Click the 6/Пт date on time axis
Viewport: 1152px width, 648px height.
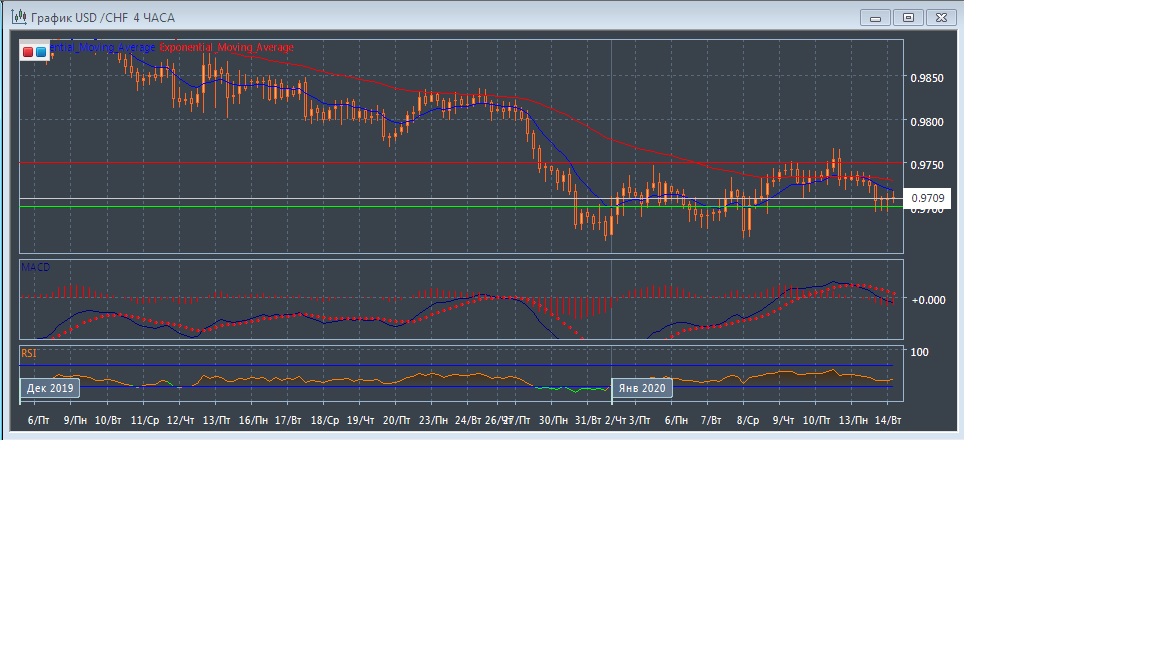tap(38, 421)
